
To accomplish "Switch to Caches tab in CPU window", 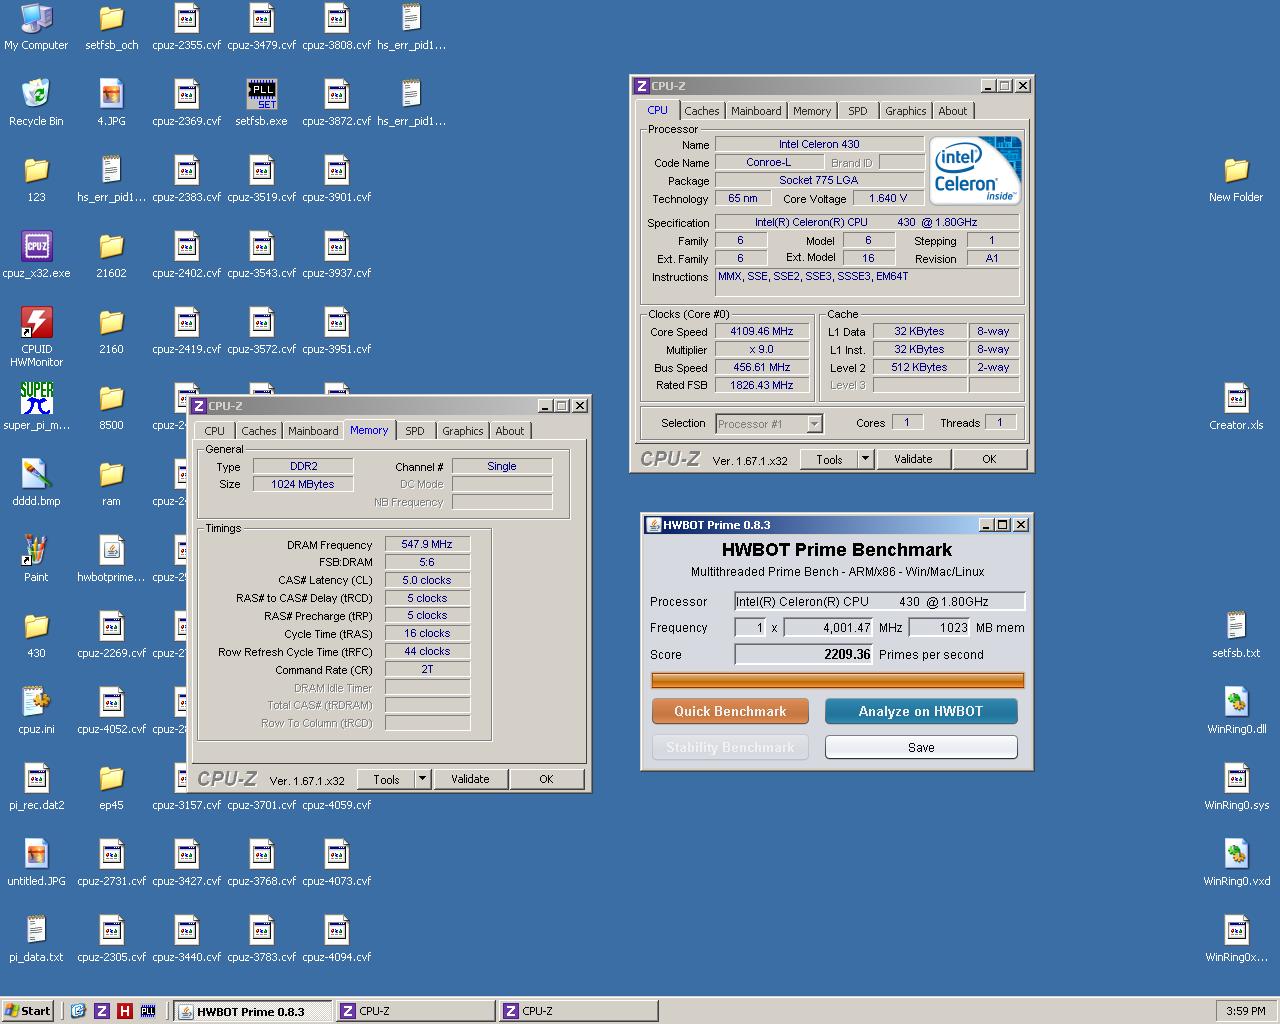I will (x=701, y=111).
